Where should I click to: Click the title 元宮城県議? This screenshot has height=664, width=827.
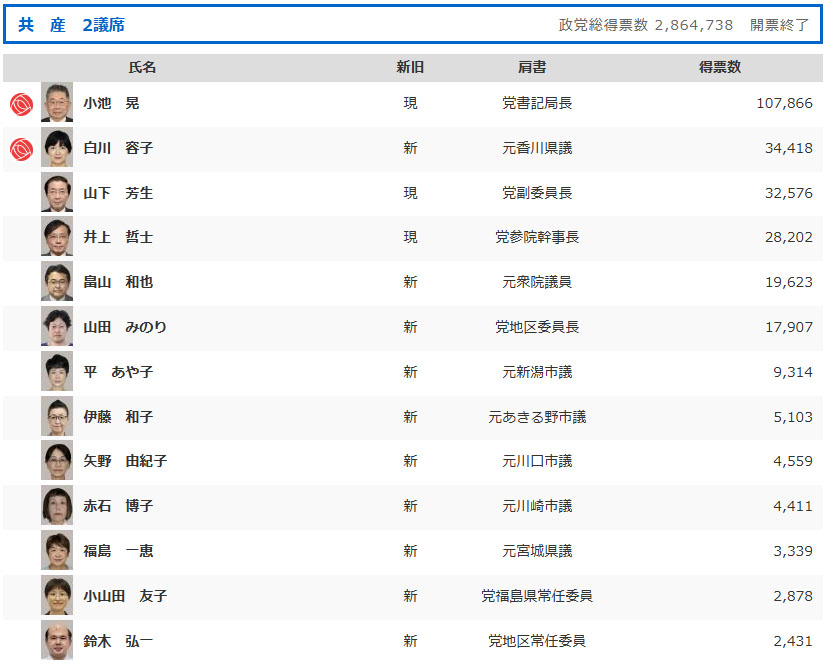tap(537, 550)
